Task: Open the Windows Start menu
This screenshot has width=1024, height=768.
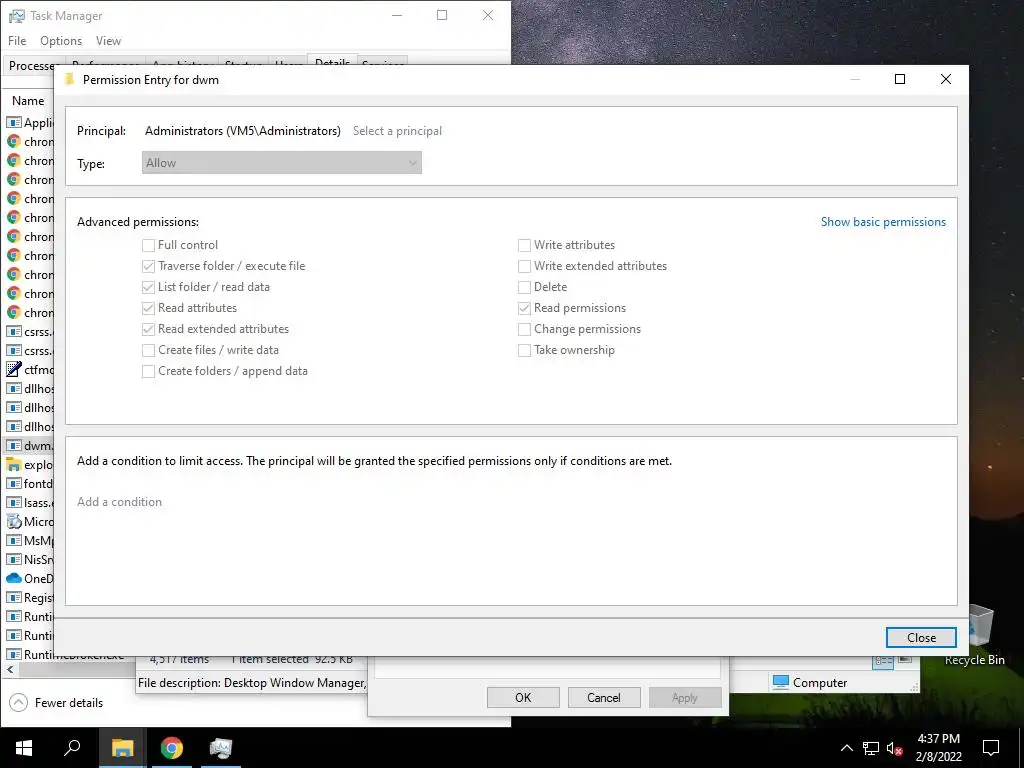Action: coord(24,748)
